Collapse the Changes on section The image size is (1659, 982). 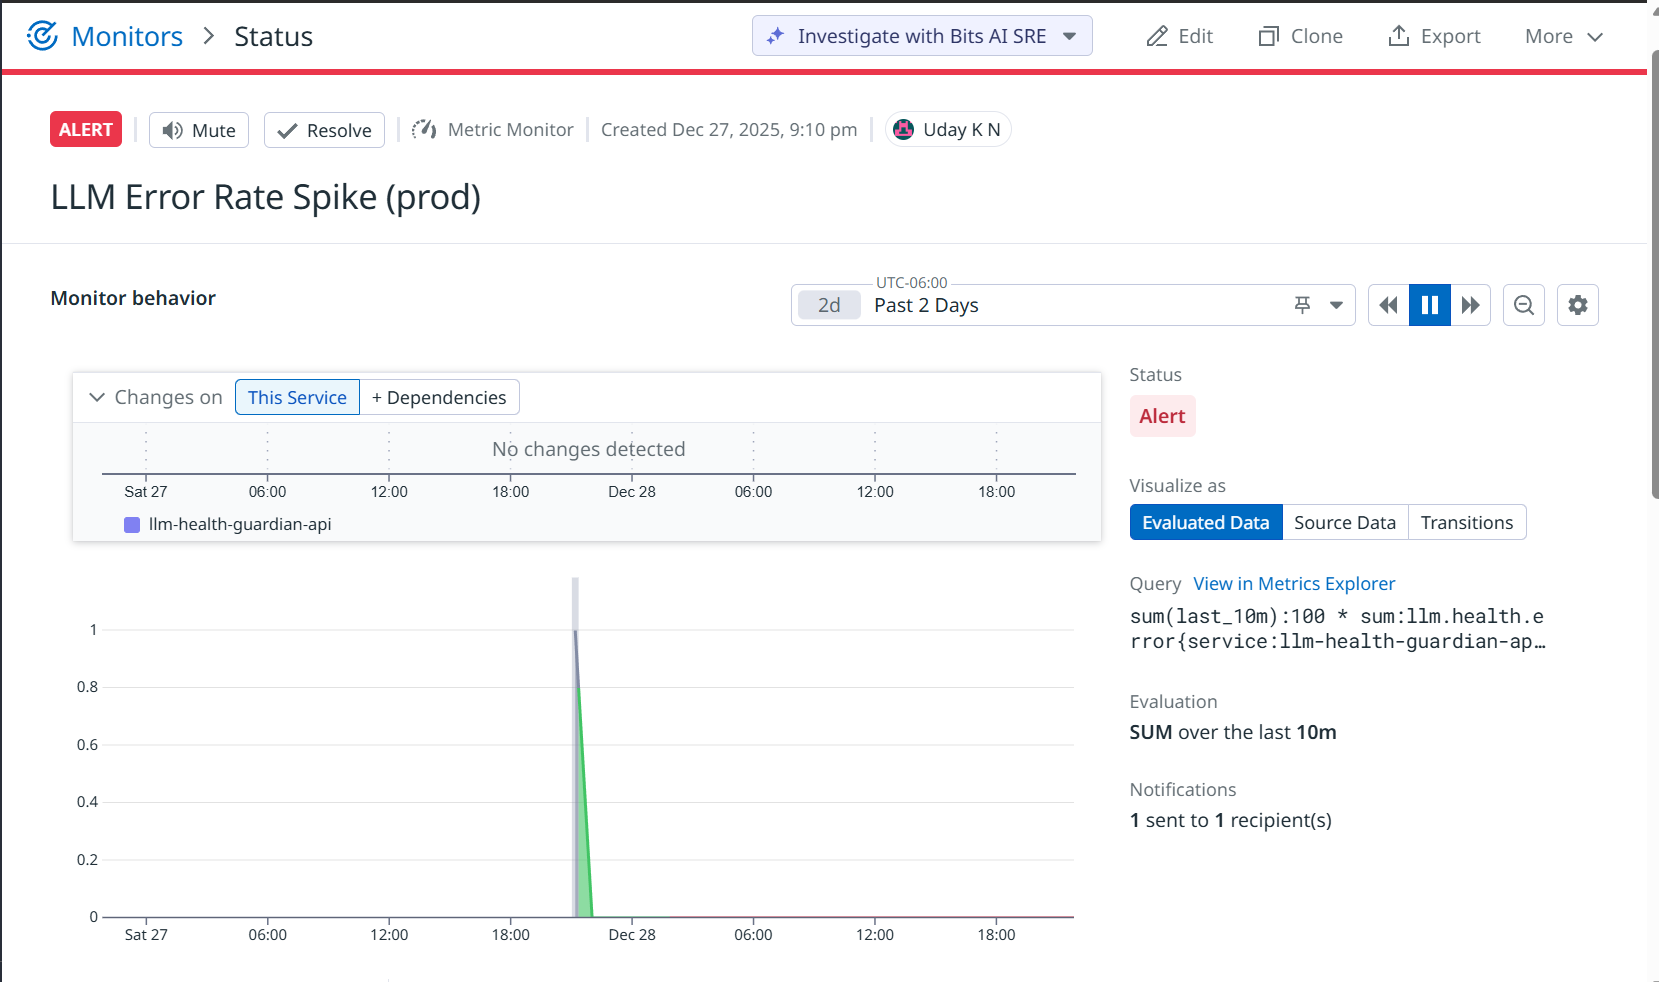pyautogui.click(x=97, y=397)
